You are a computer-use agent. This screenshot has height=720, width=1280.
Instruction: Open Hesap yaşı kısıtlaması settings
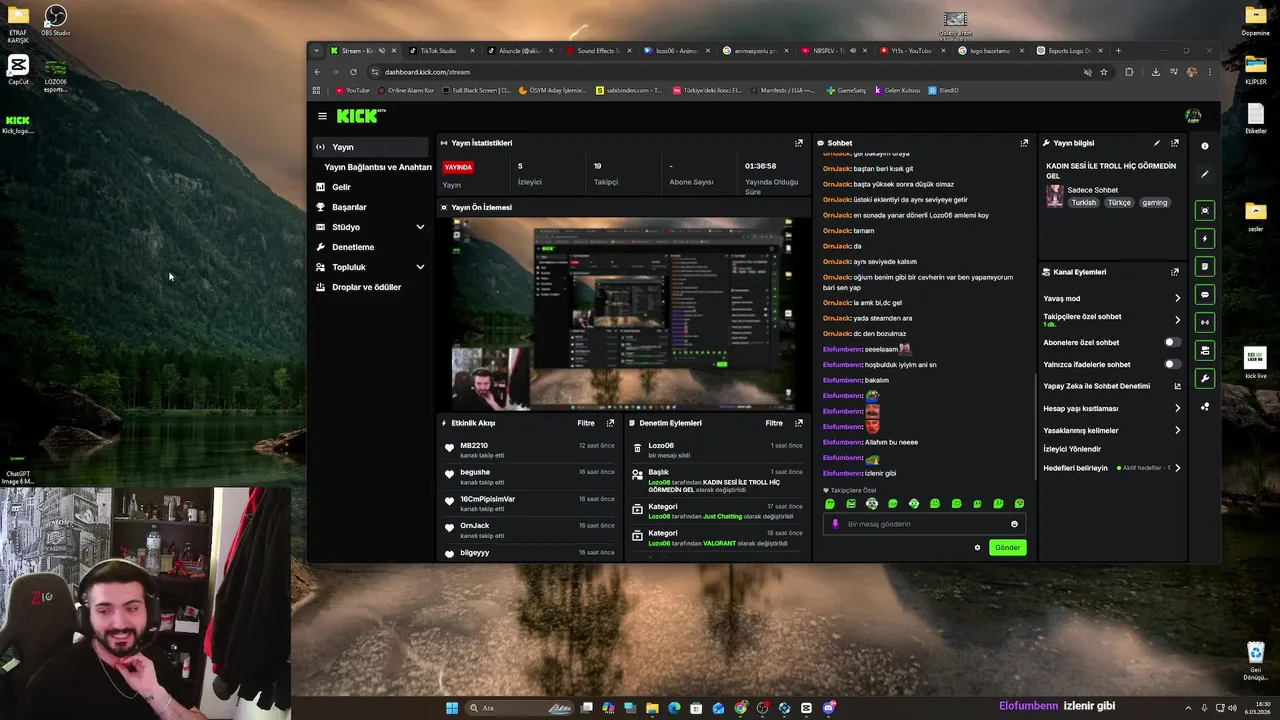coord(1112,408)
